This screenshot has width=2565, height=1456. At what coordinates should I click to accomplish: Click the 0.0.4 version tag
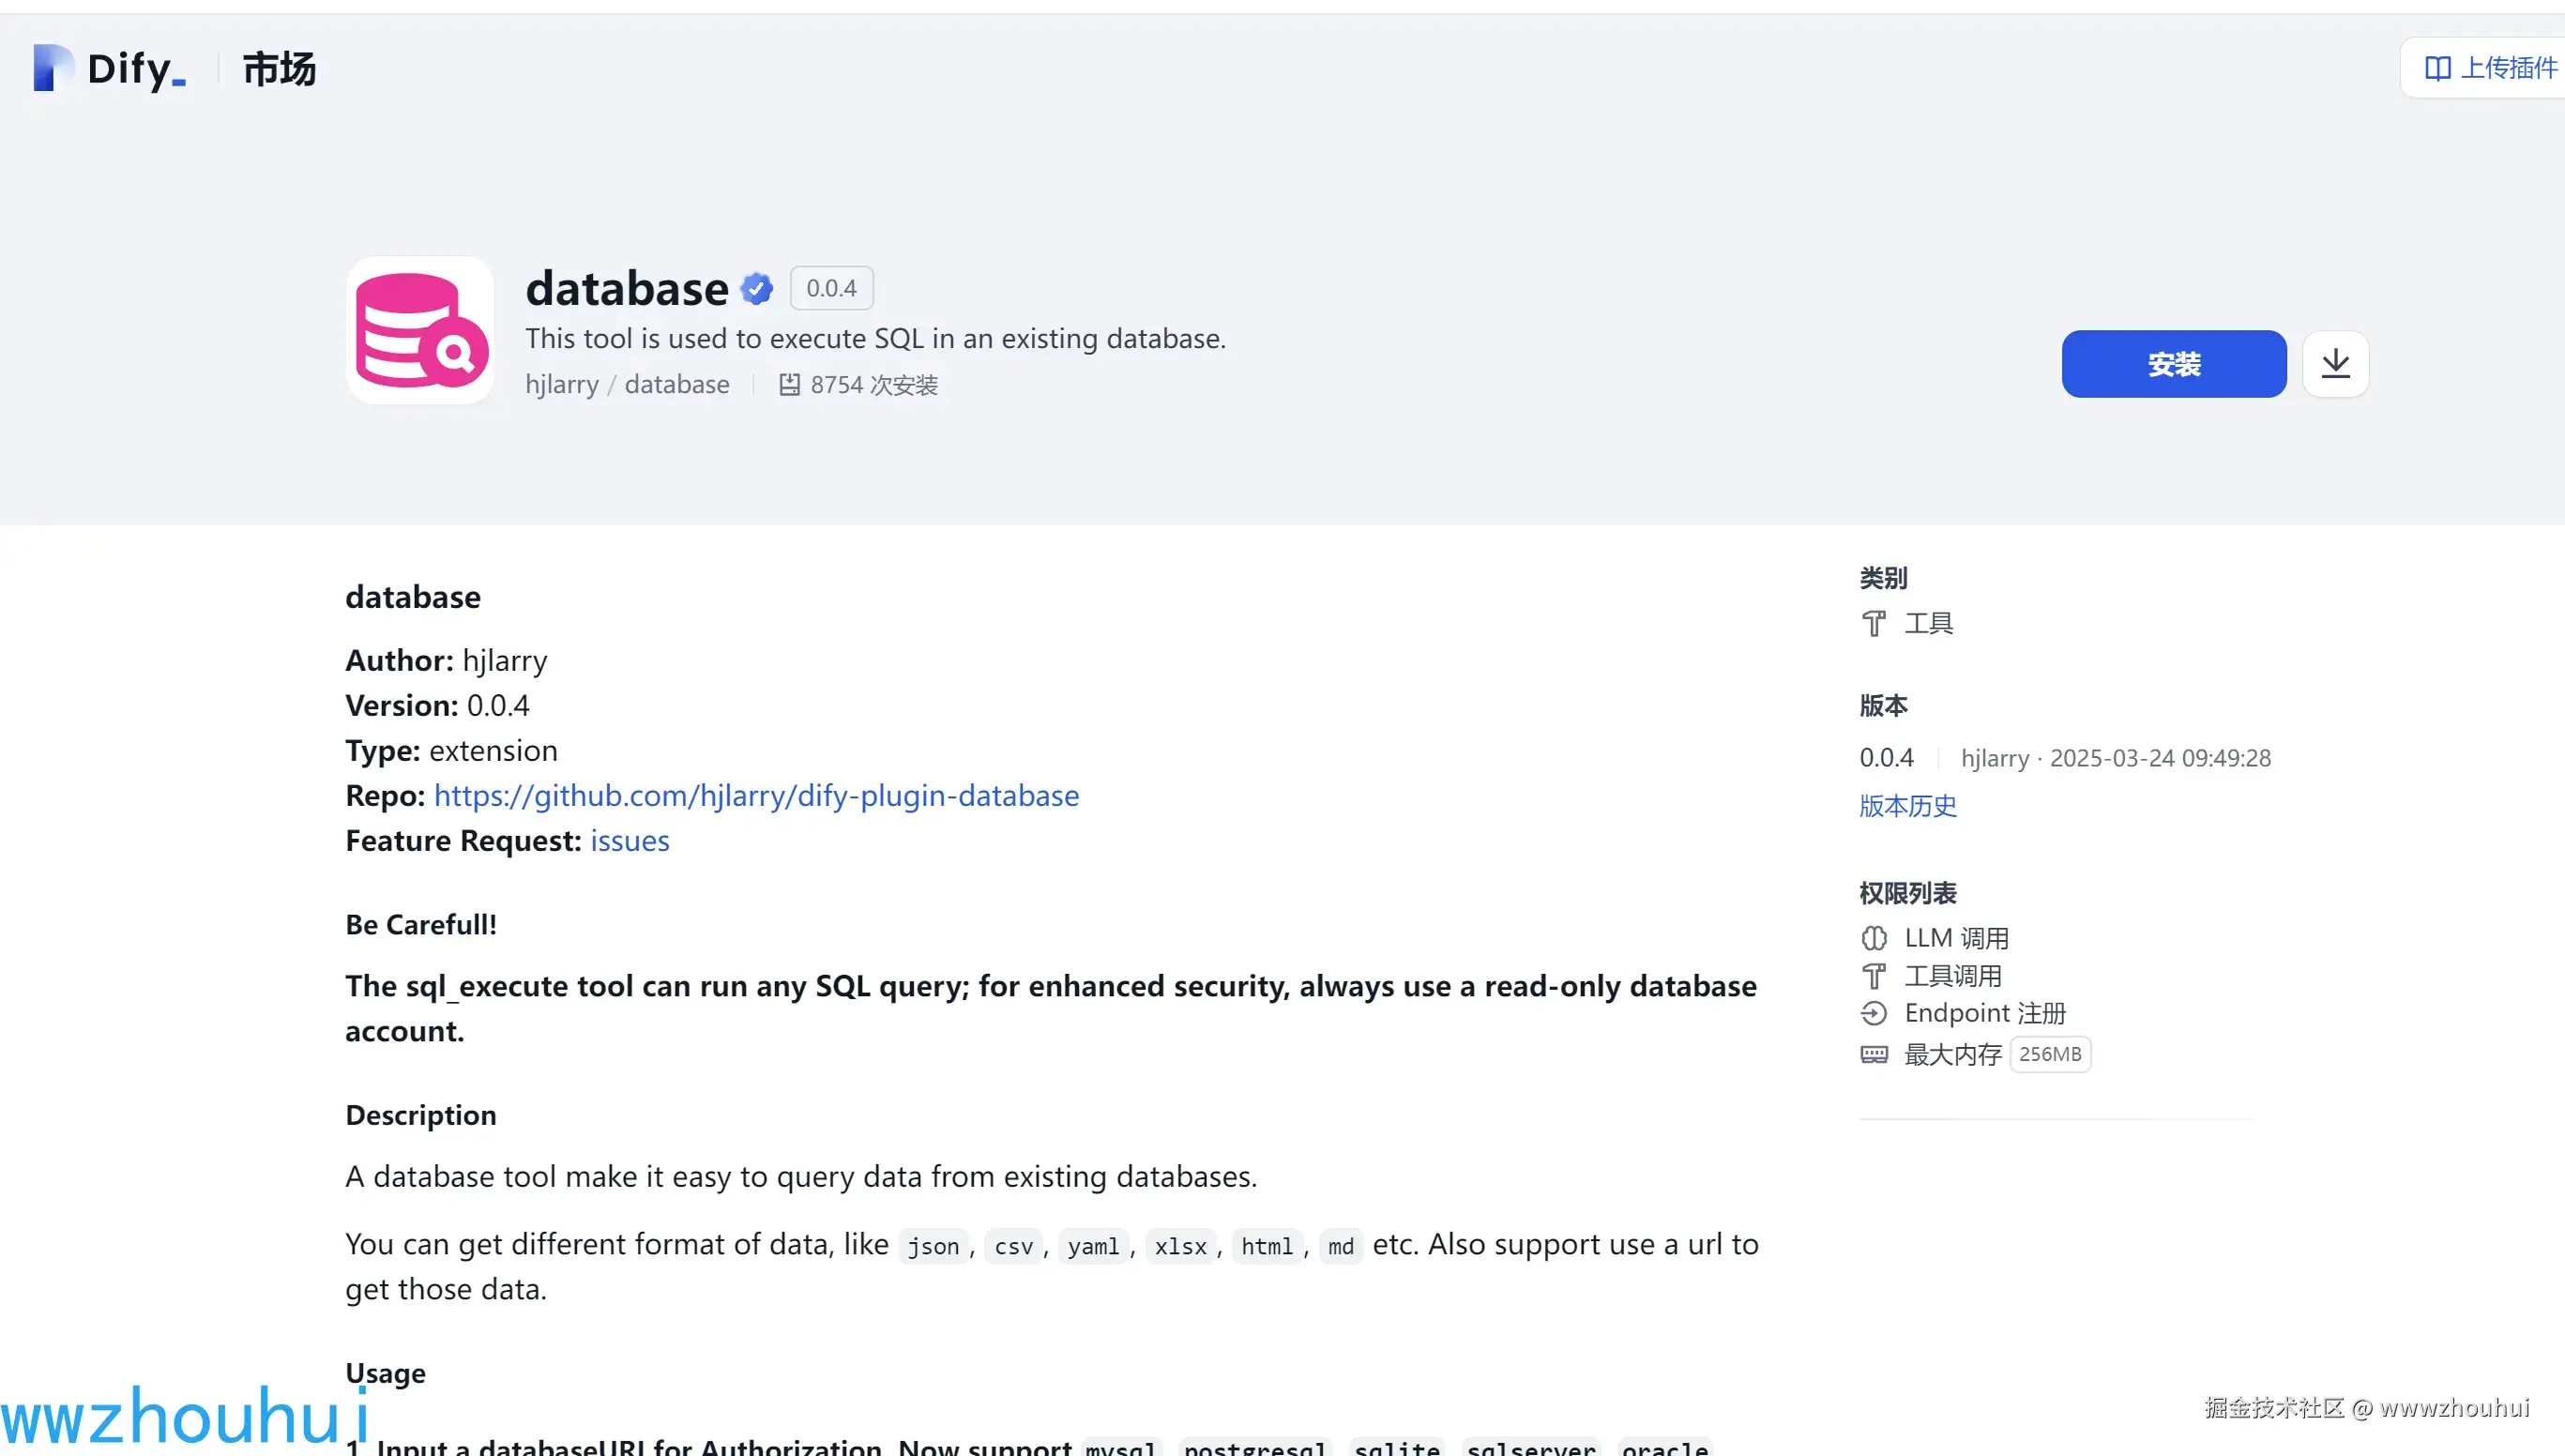830,287
